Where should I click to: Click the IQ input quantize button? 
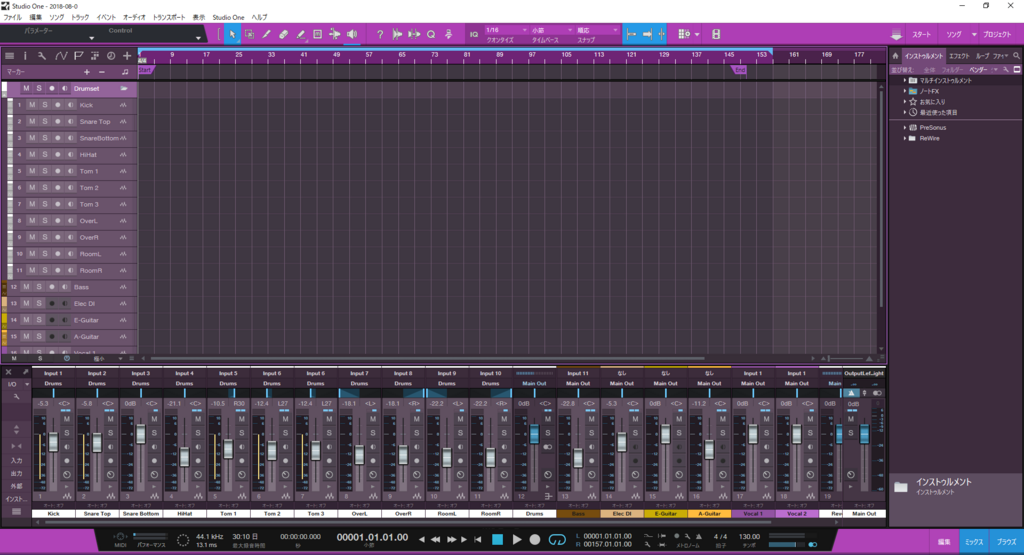[474, 35]
